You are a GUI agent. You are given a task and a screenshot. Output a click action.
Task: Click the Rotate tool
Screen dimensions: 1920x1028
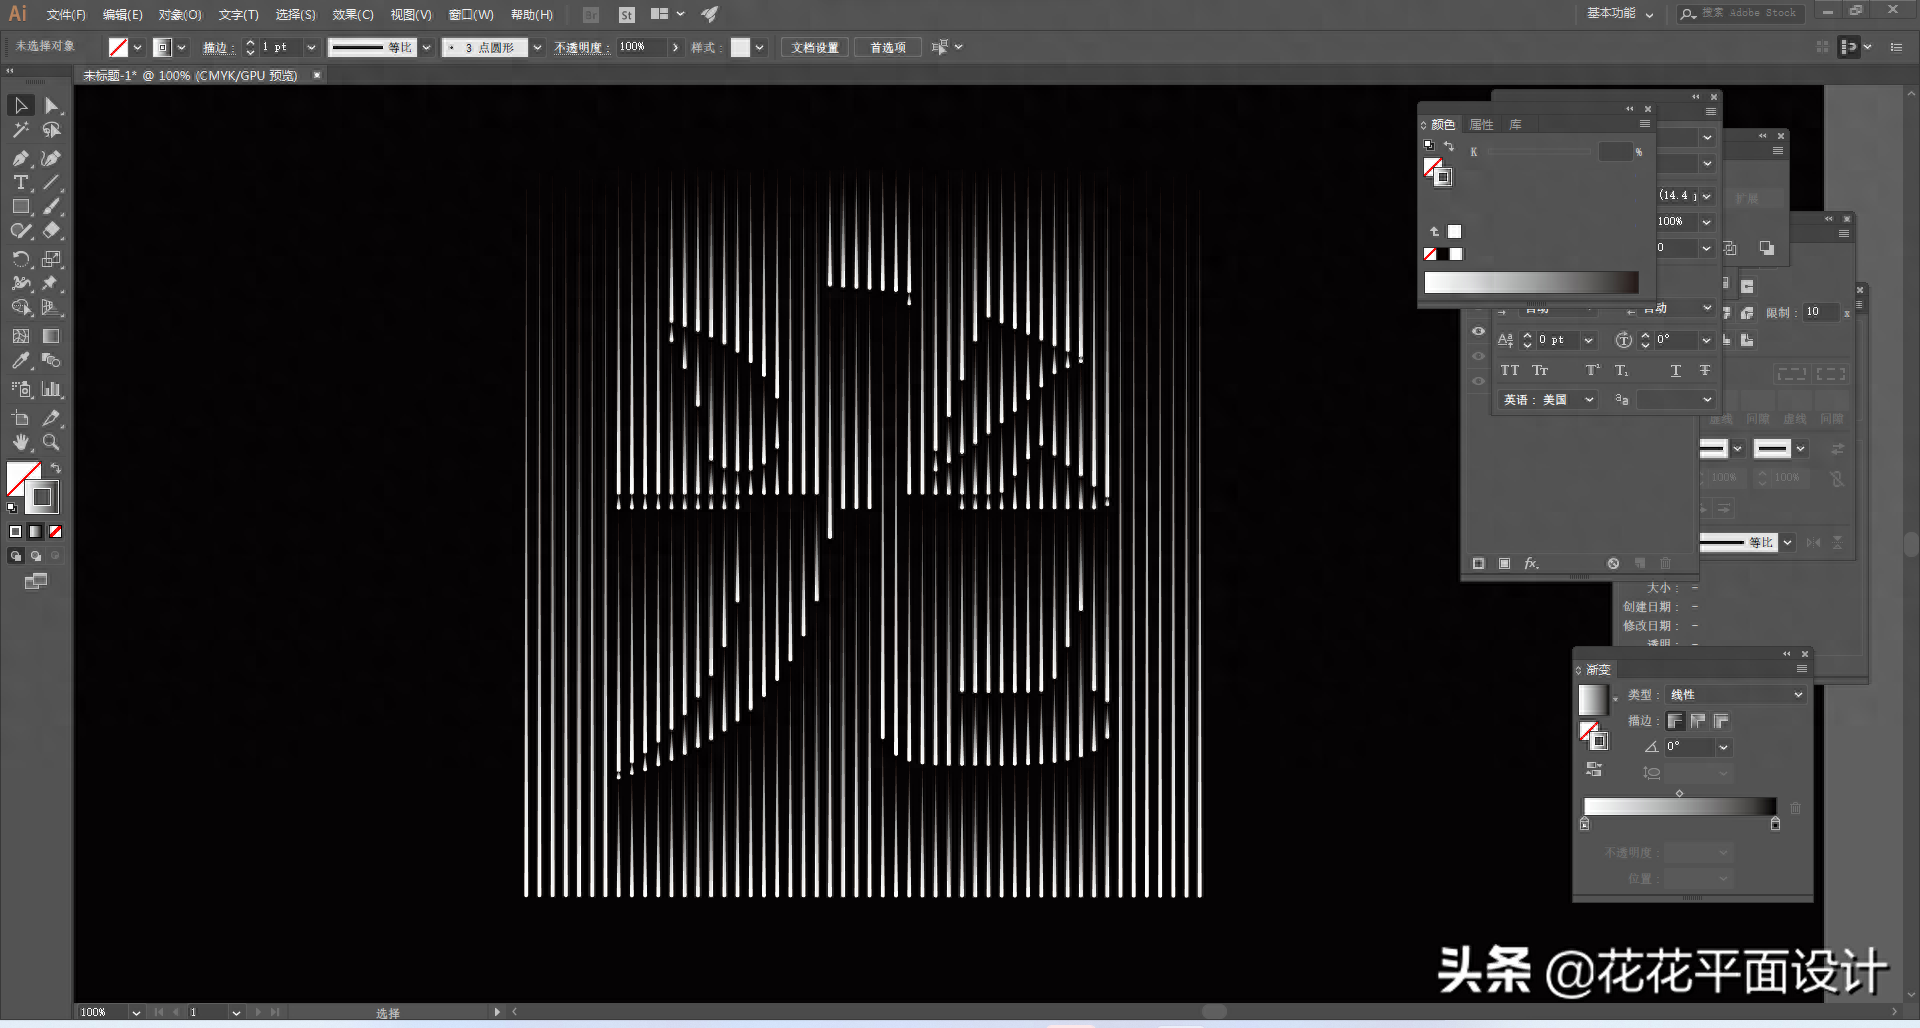click(20, 259)
